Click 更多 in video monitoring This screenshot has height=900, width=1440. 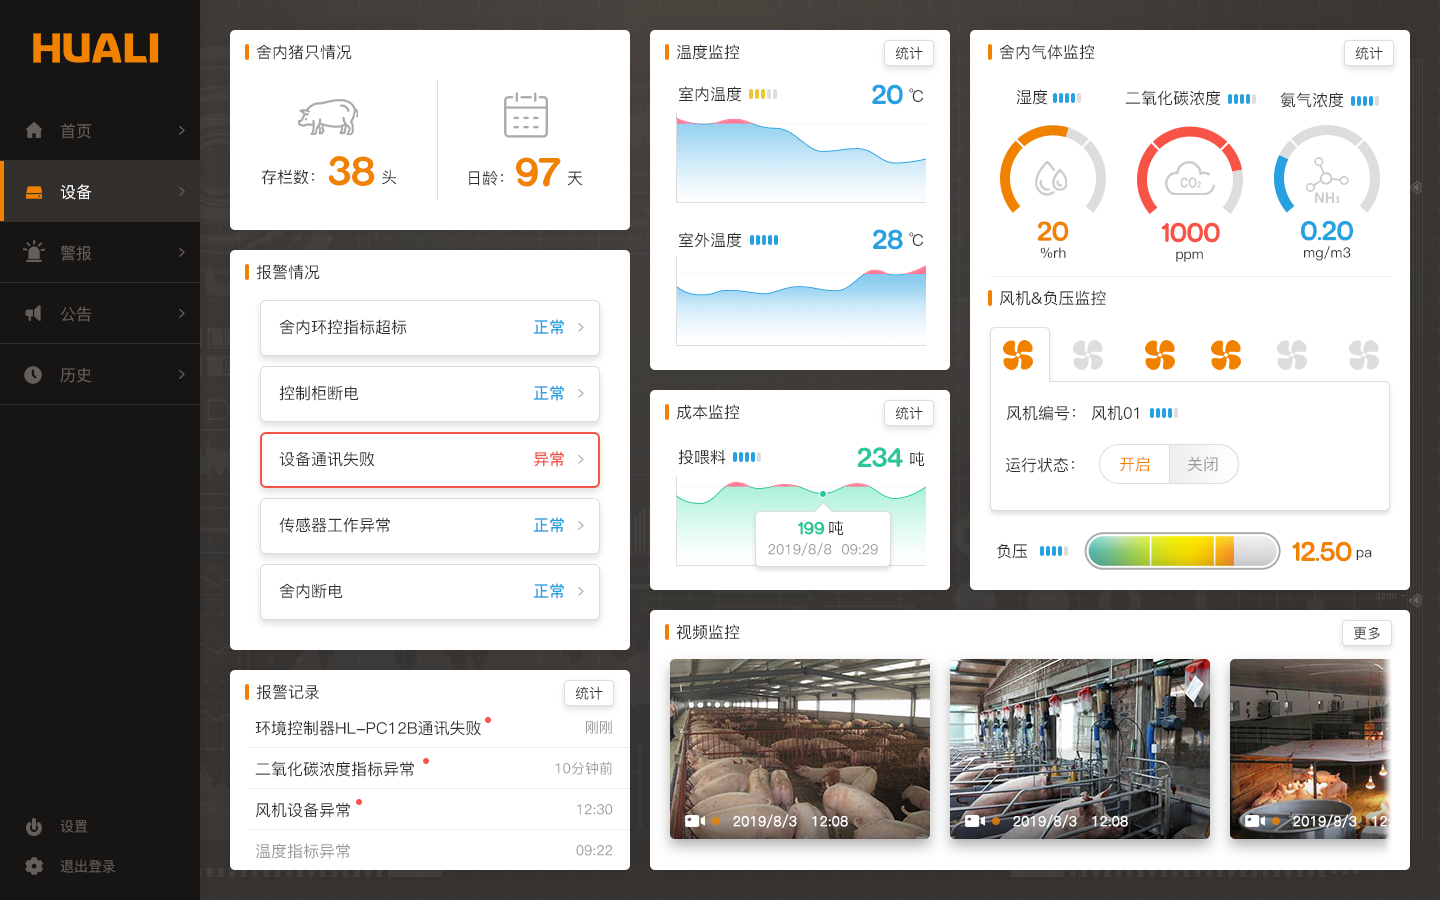1366,633
